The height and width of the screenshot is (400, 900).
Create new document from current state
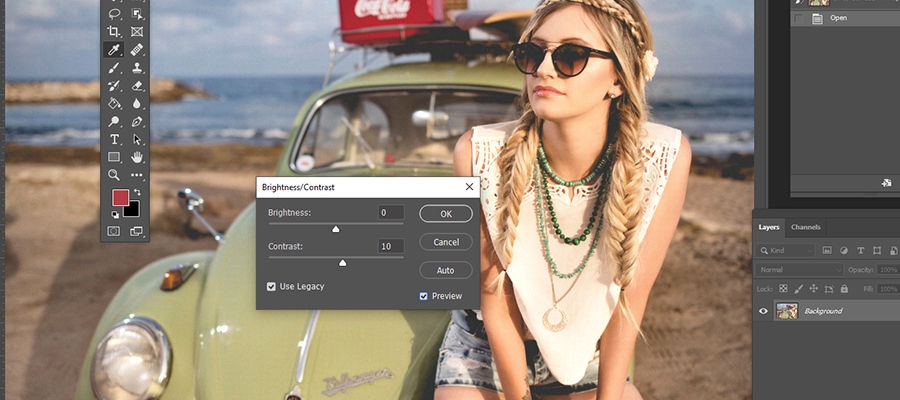tap(887, 184)
